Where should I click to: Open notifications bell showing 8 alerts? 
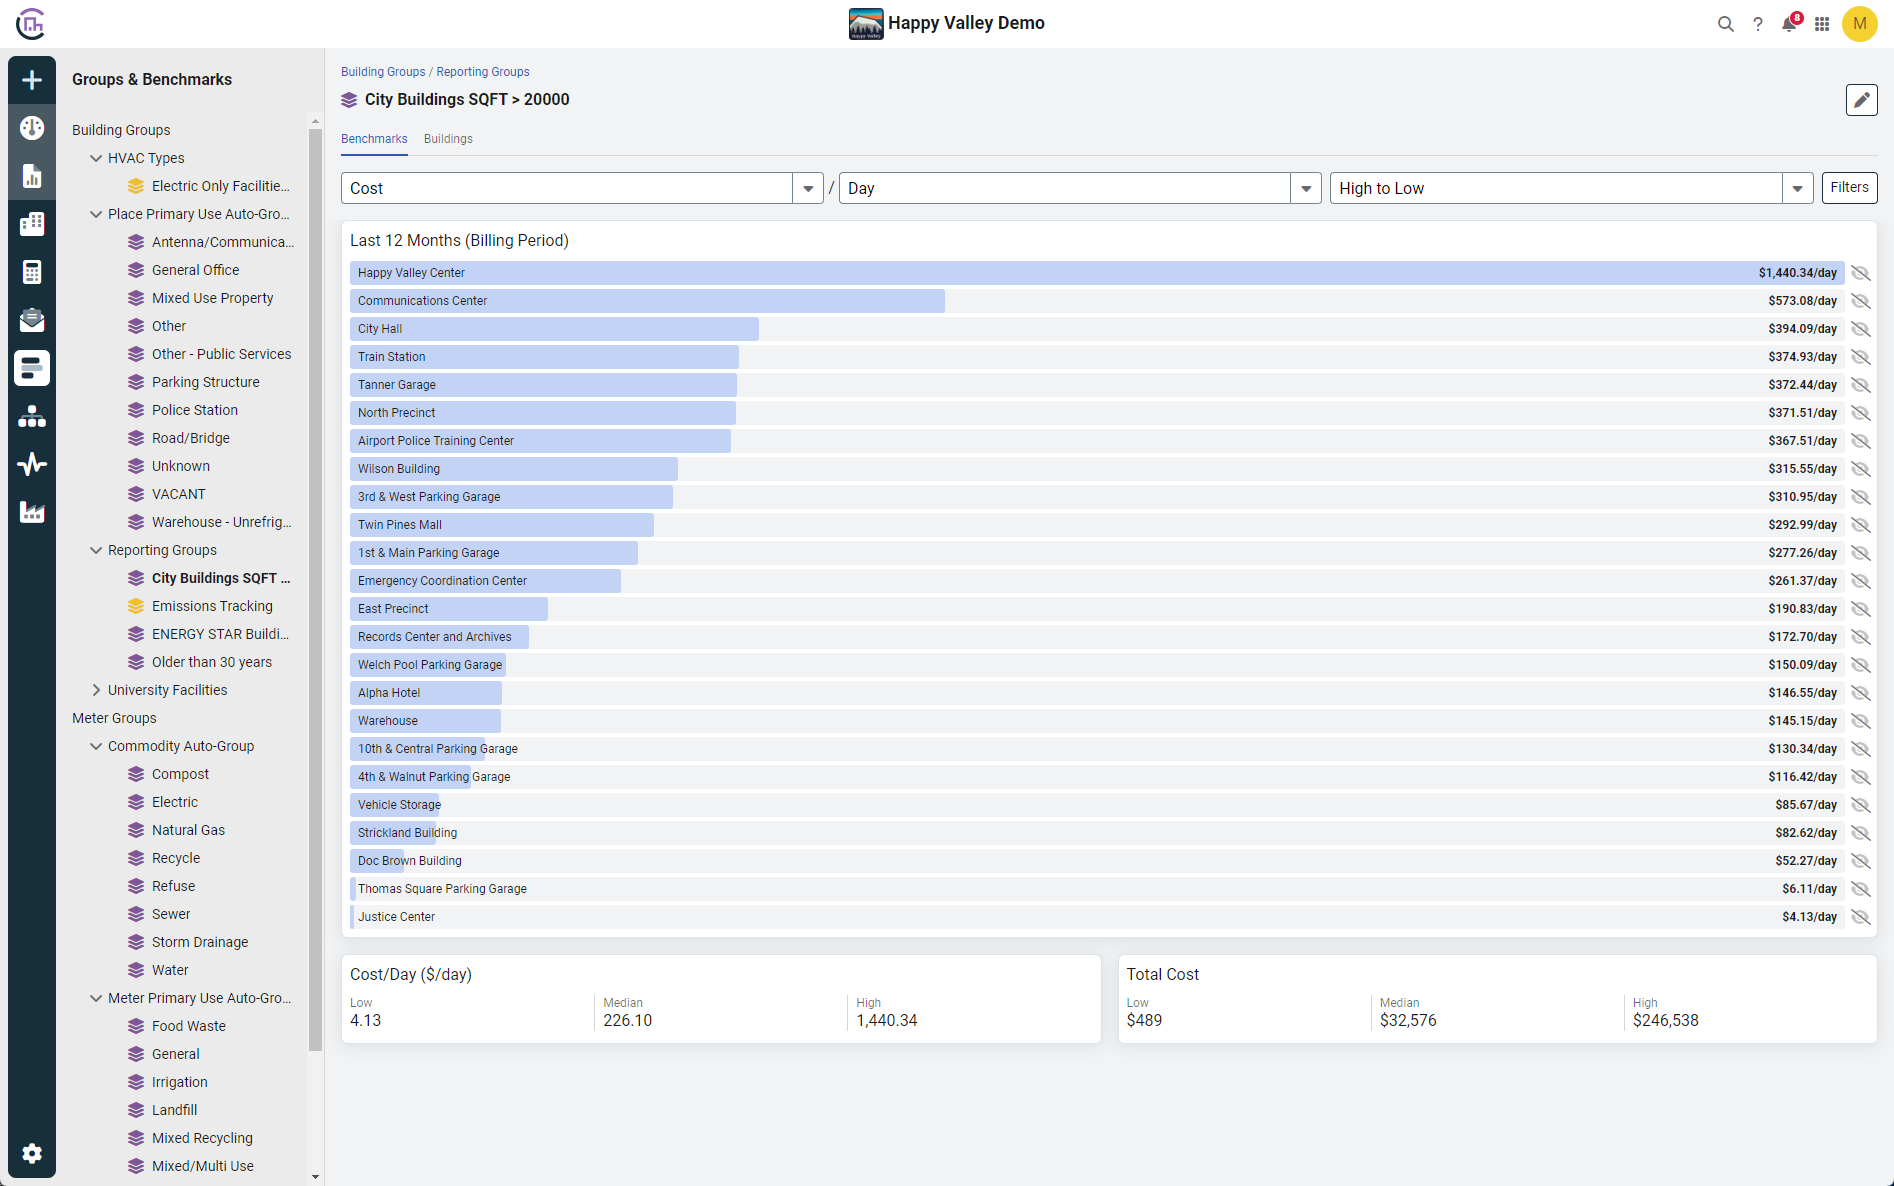1789,24
